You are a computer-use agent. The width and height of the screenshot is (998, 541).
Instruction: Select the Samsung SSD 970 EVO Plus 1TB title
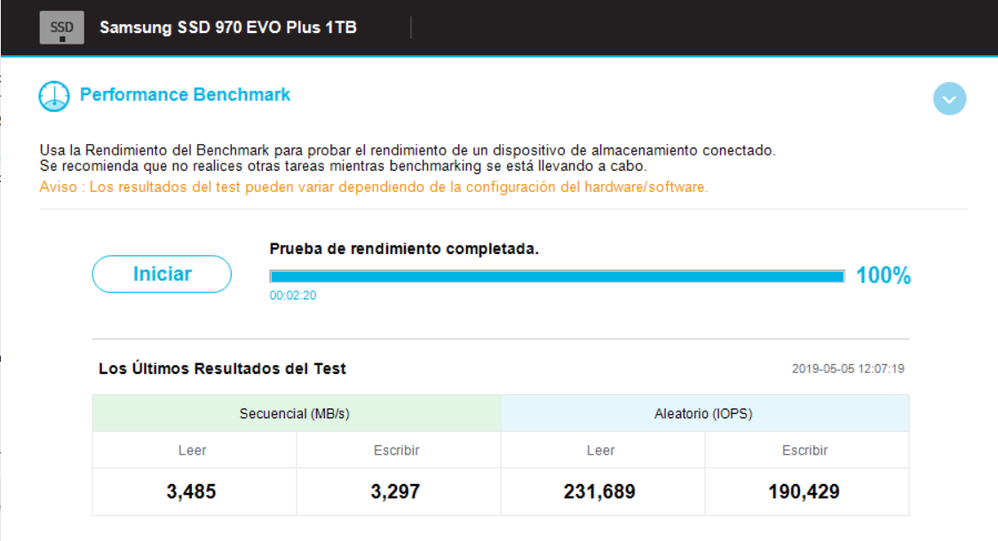tap(228, 27)
